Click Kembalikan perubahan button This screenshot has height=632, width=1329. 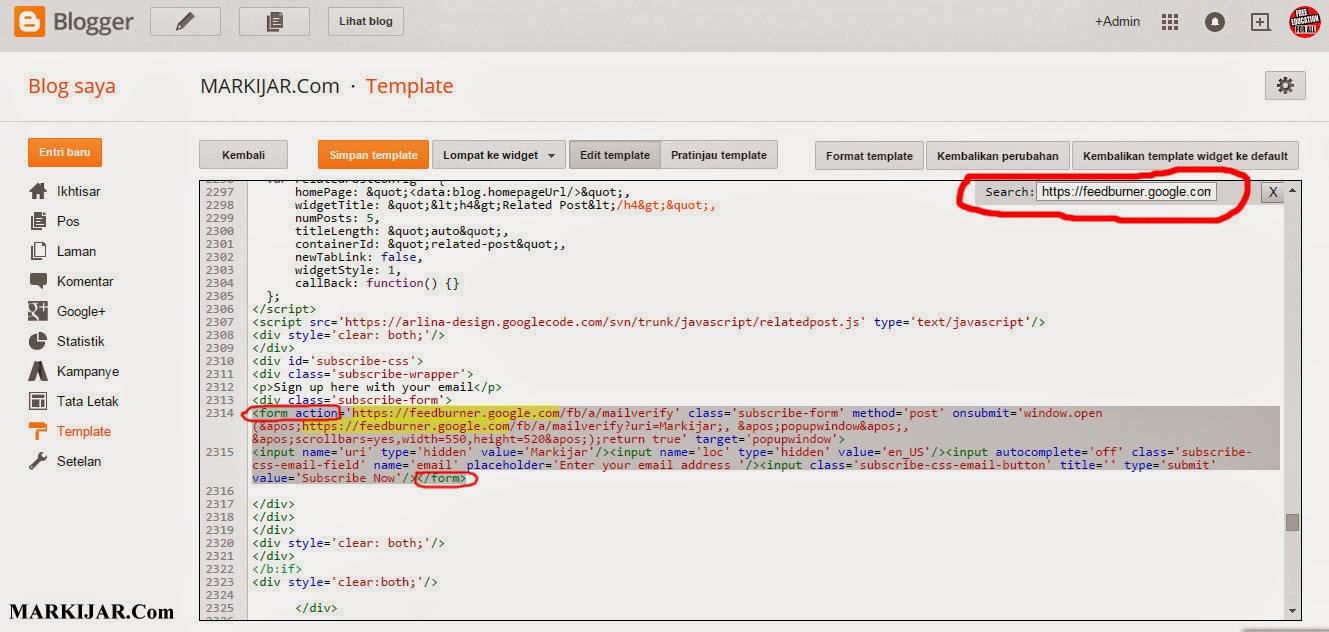(x=998, y=155)
